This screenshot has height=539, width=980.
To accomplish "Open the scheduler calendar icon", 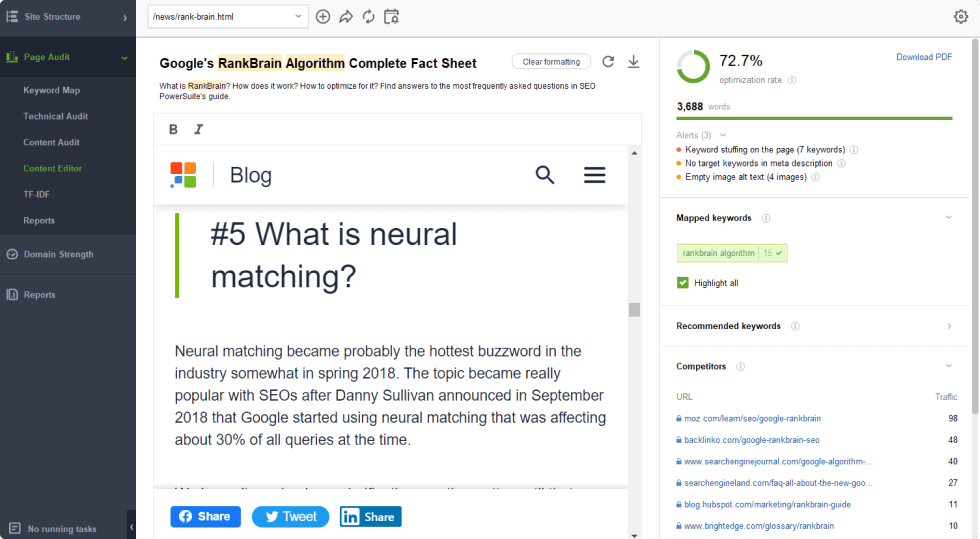I will coord(391,17).
